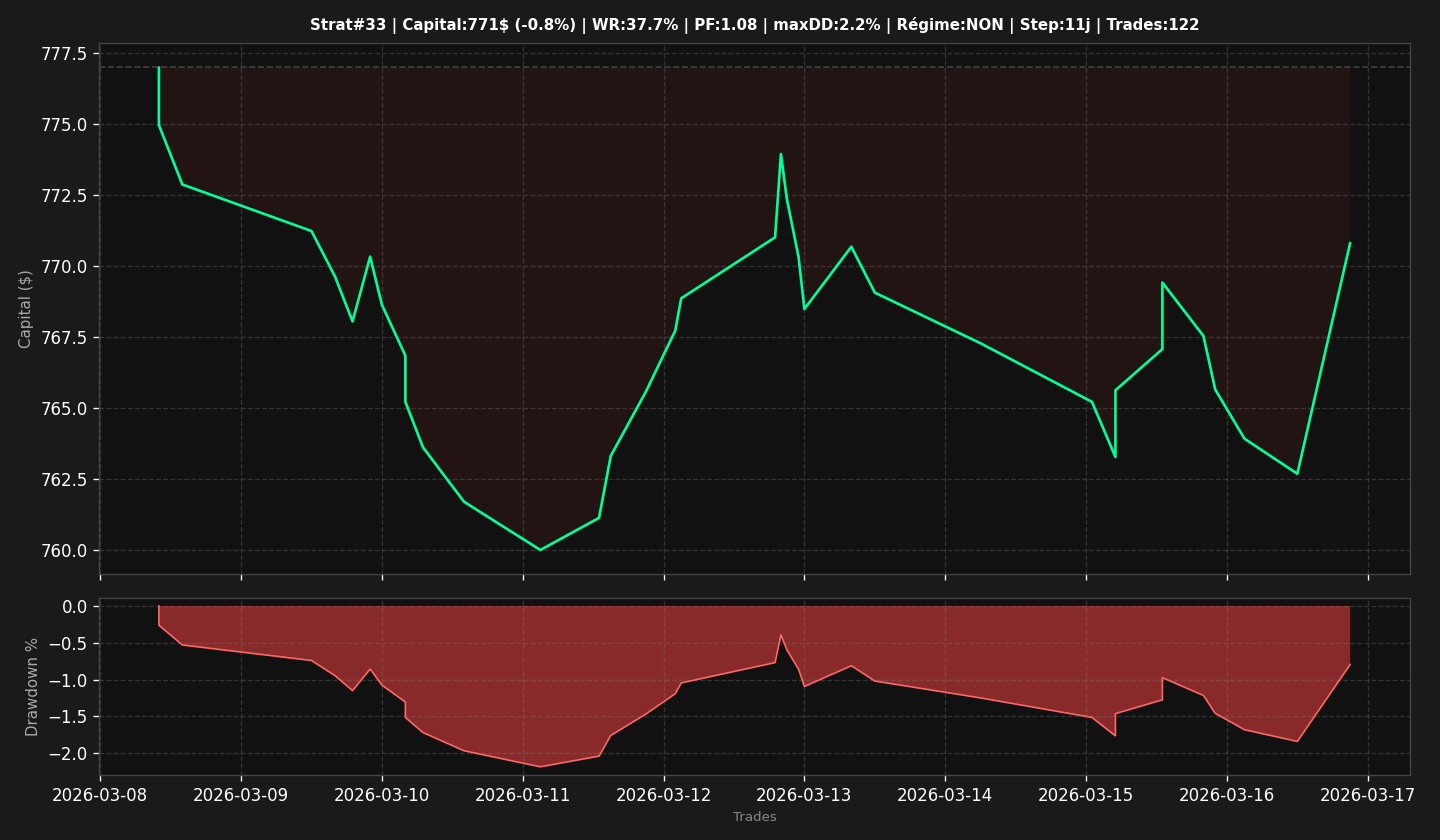Viewport: 1440px width, 840px height.
Task: Click the 2026-03-08 date axis label
Action: (x=100, y=795)
